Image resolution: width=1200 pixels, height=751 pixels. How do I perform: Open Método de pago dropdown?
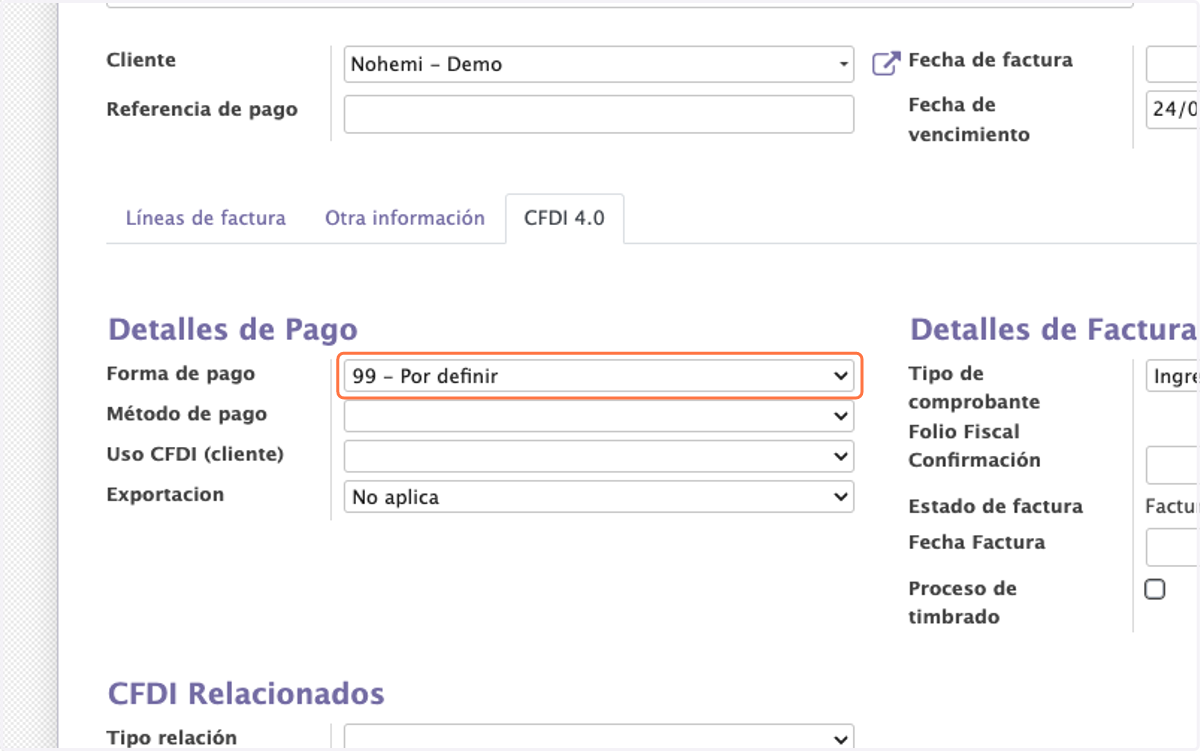599,416
